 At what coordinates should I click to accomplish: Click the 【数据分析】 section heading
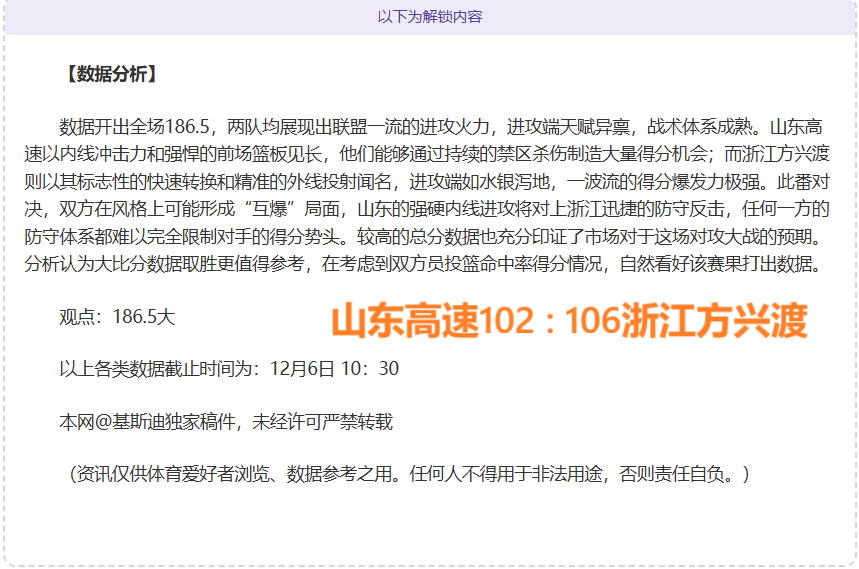pyautogui.click(x=109, y=74)
